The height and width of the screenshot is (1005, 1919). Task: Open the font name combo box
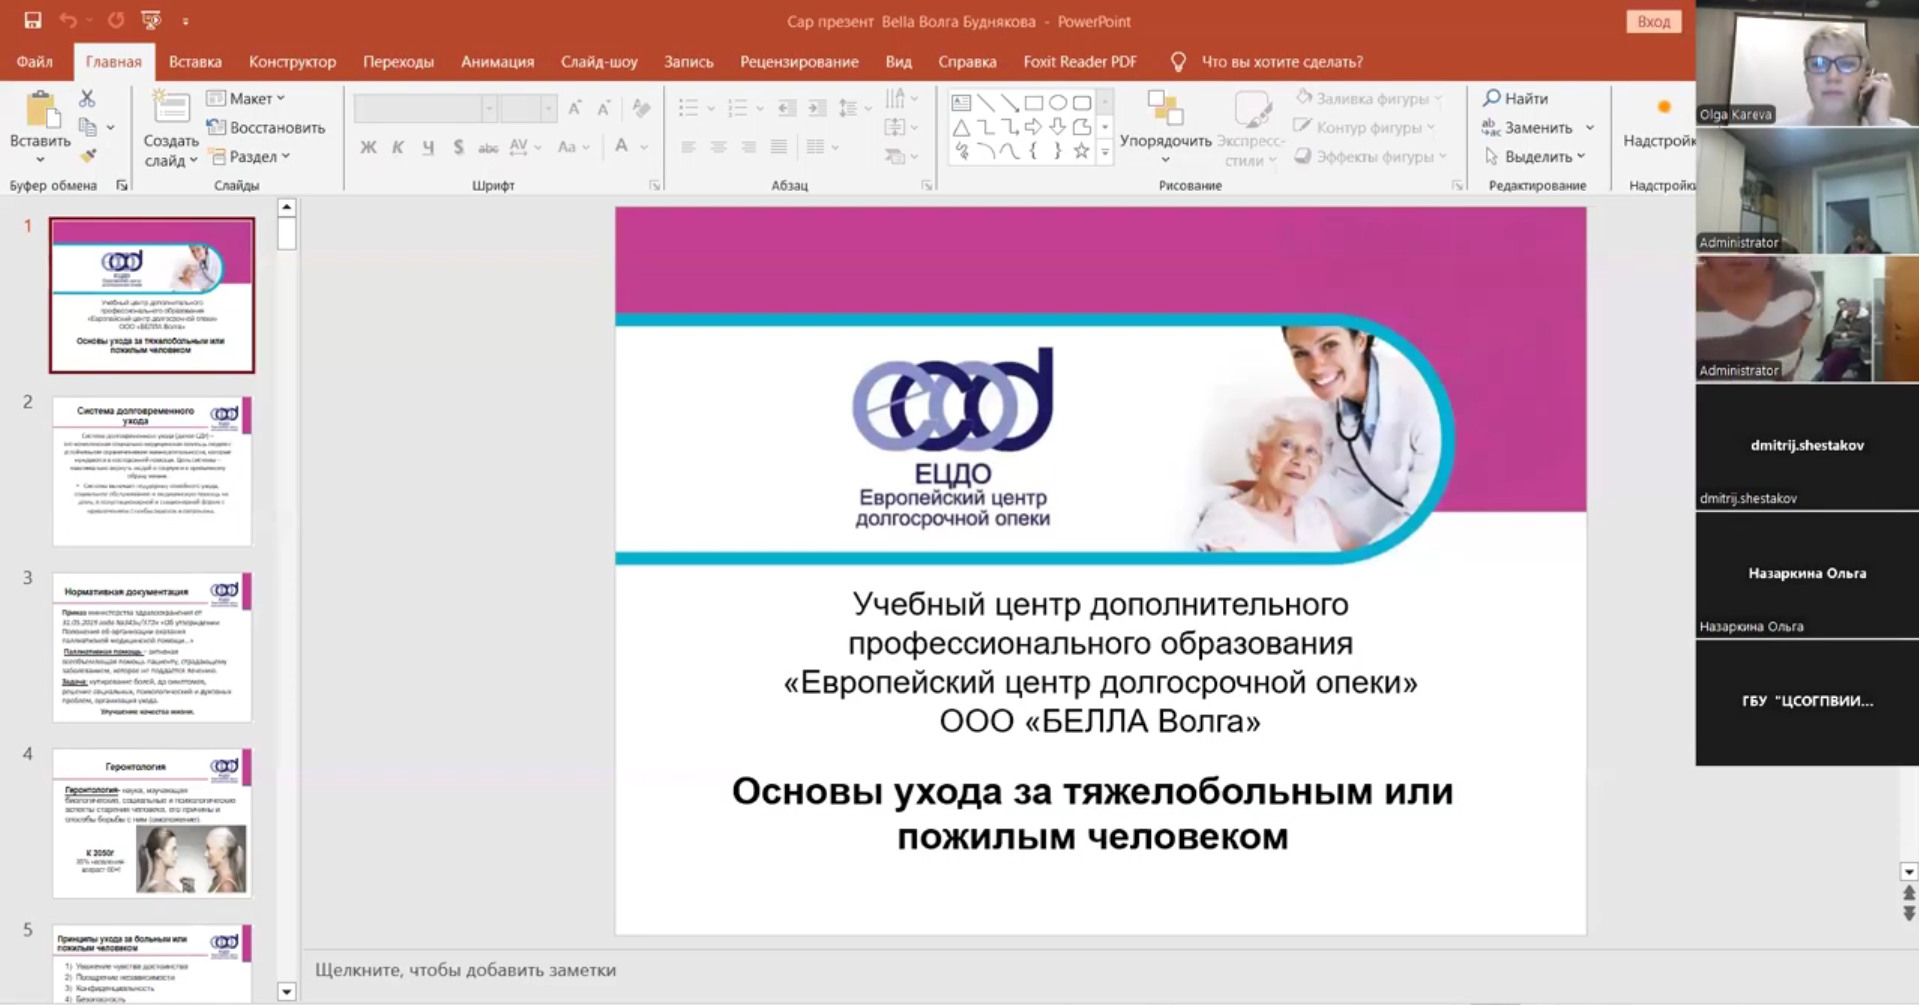point(425,108)
